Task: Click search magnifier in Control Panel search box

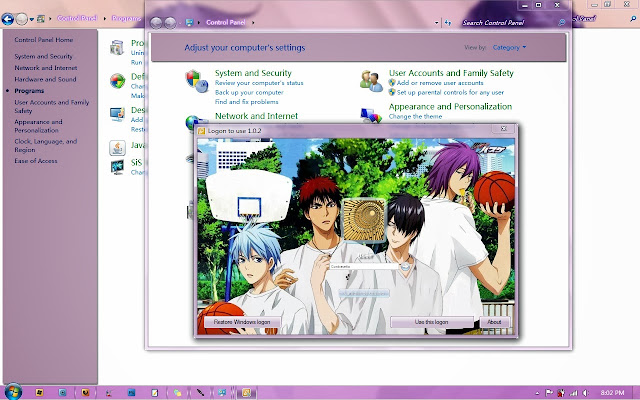Action: click(x=562, y=23)
